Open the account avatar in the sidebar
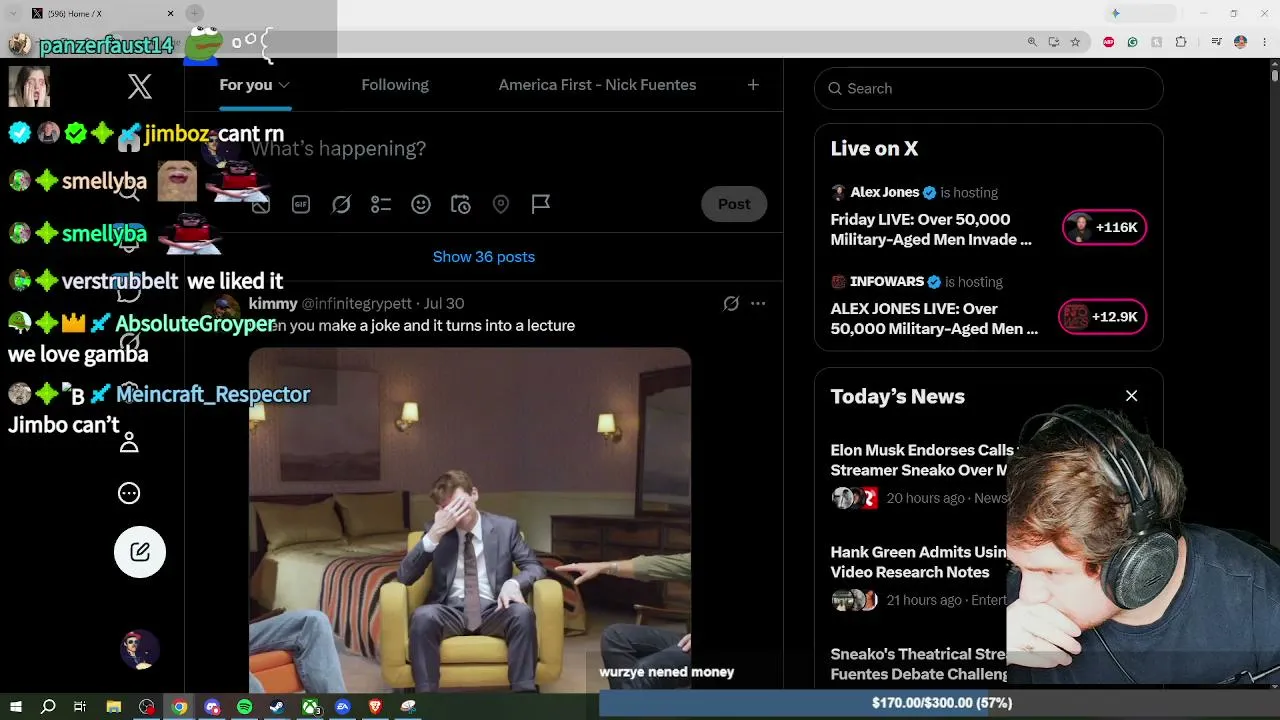This screenshot has width=1280, height=720. [140, 650]
